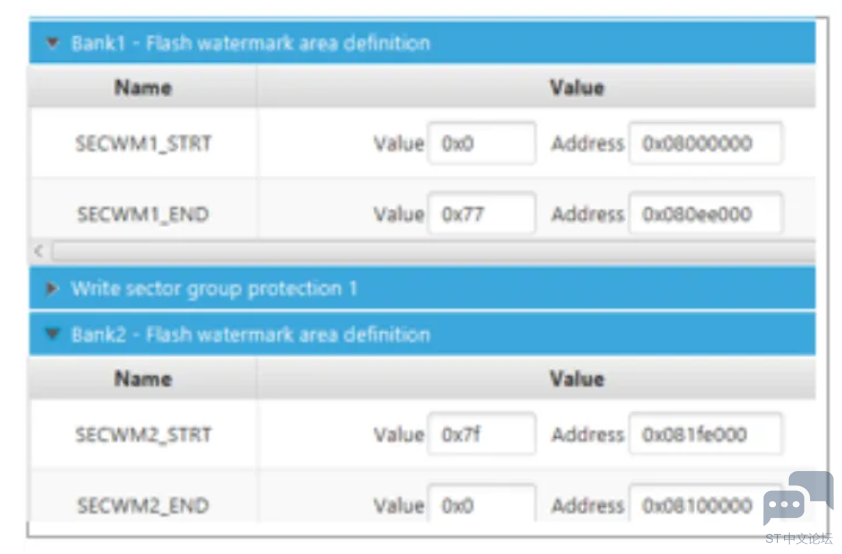Collapse Bank2 flash watermark section arrow

[x=52, y=335]
